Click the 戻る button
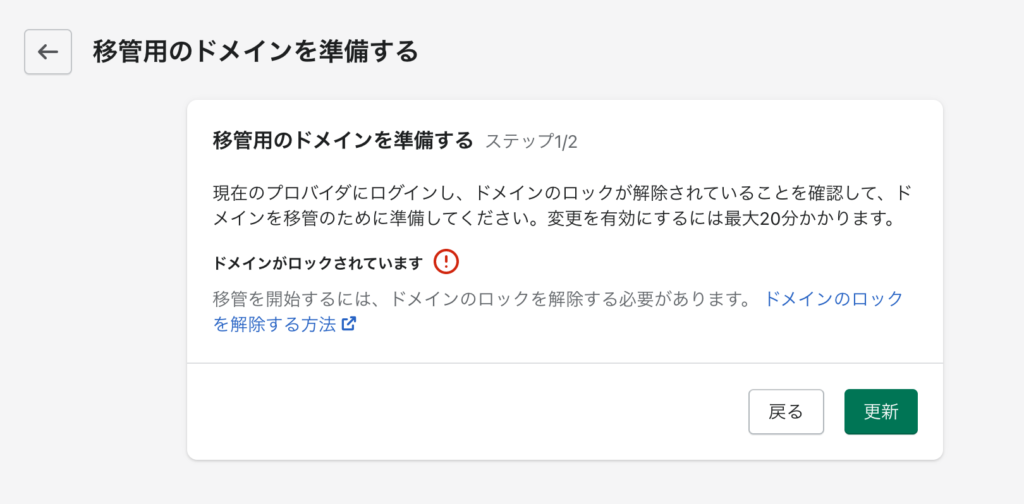 [x=786, y=412]
